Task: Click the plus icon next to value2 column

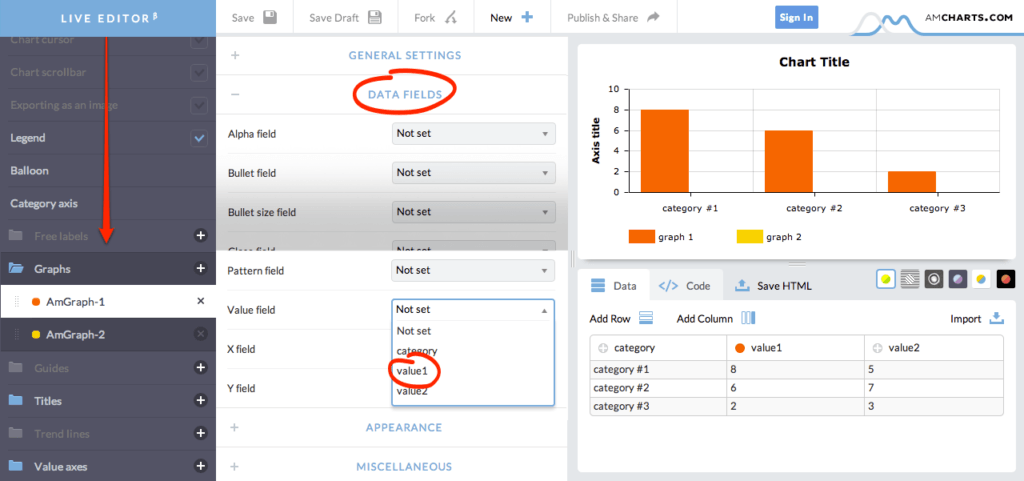Action: click(x=878, y=349)
